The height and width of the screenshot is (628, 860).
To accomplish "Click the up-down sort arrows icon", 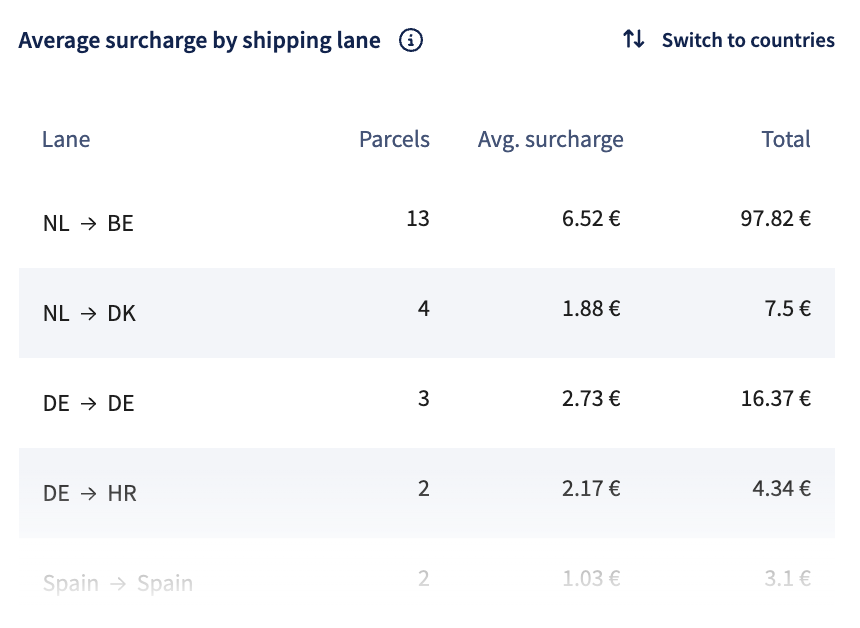I will pyautogui.click(x=633, y=40).
